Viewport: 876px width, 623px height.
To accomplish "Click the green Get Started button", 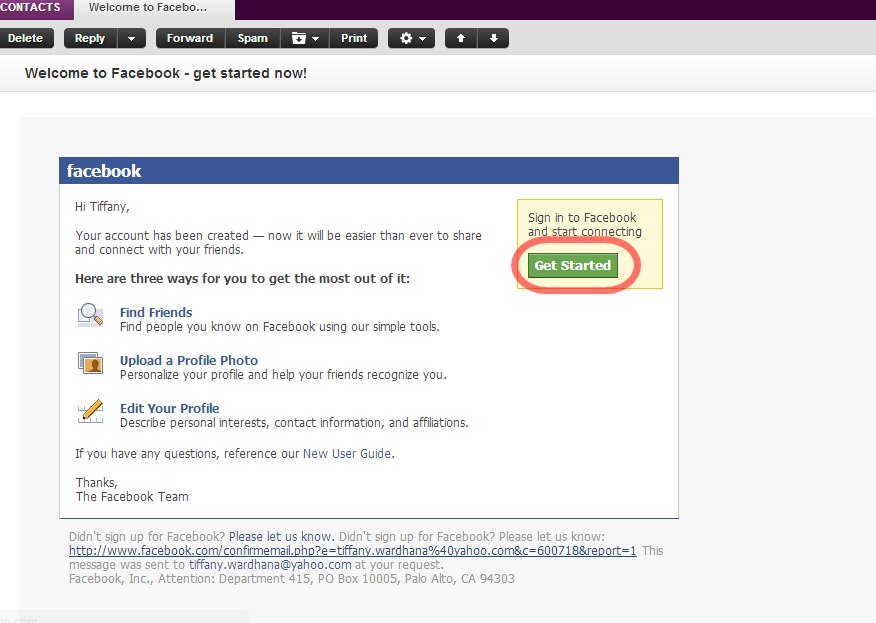I will [573, 265].
